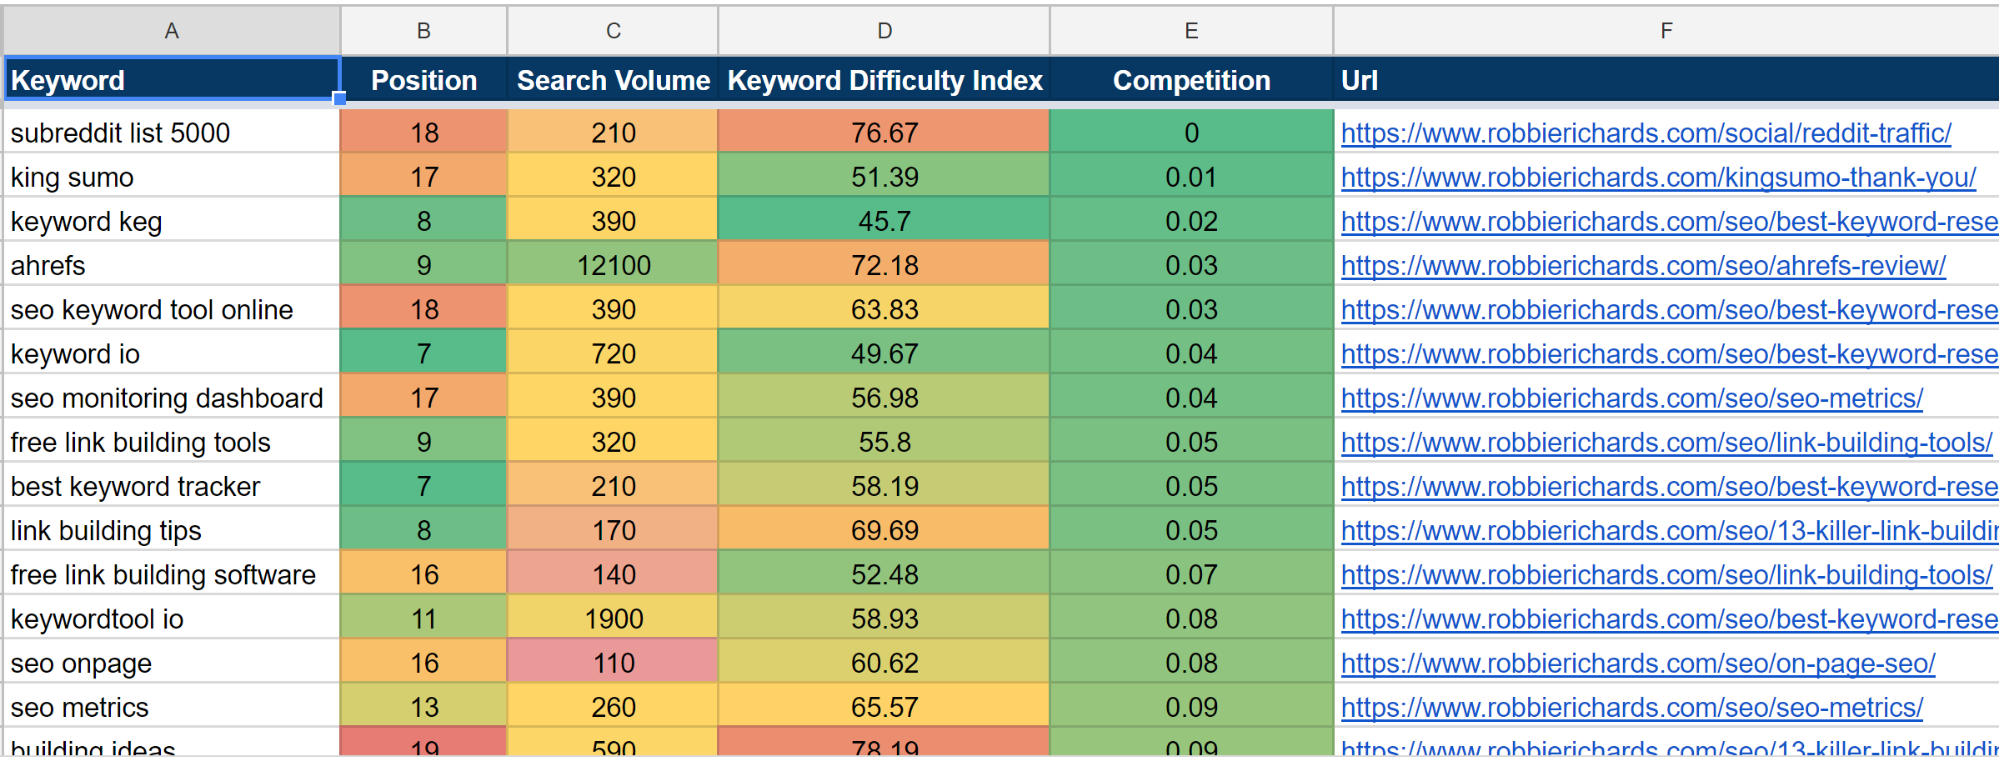Image resolution: width=1999 pixels, height=757 pixels.
Task: Select the Keyword Difficulty Index header cell
Action: tap(884, 80)
